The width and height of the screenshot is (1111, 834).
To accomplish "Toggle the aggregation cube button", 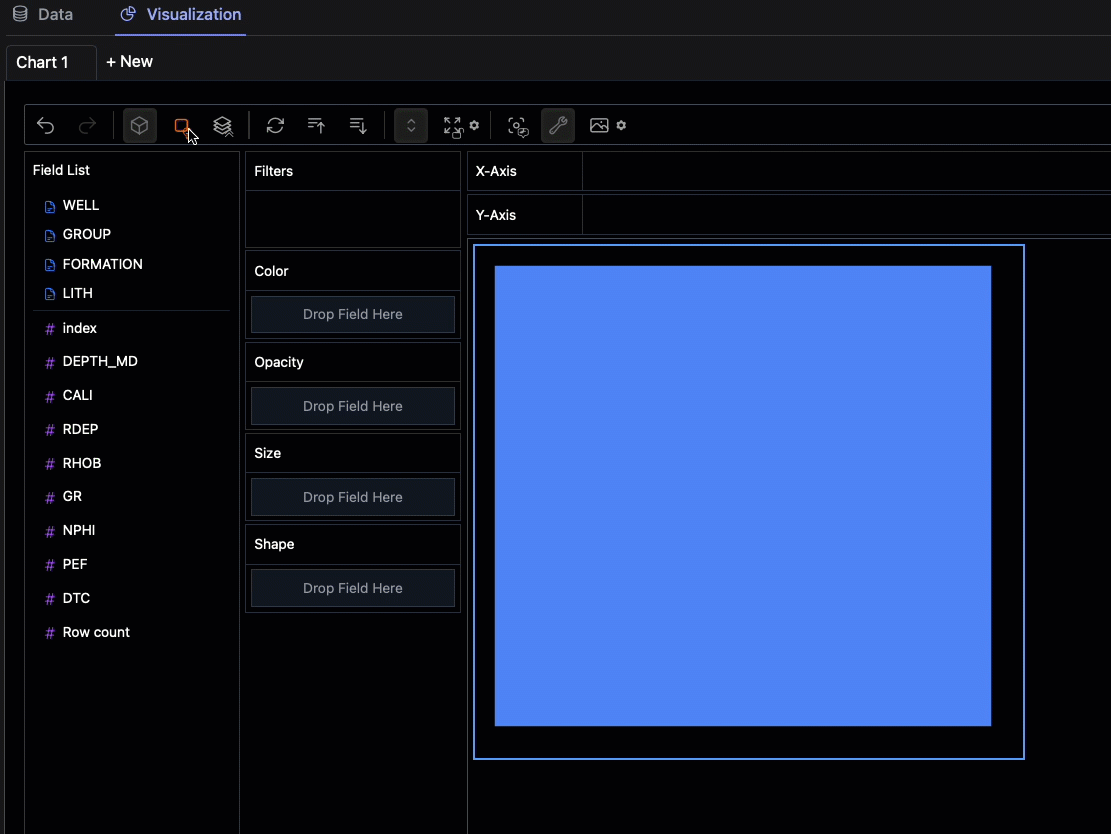I will (x=140, y=126).
